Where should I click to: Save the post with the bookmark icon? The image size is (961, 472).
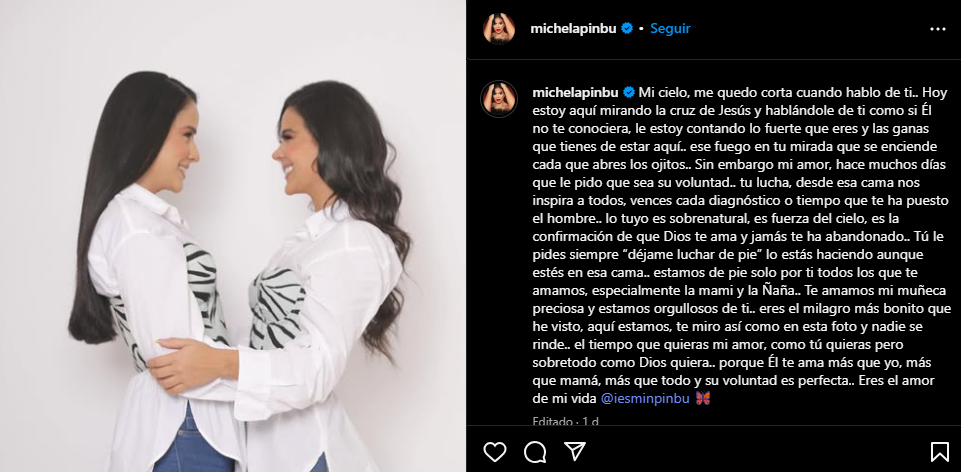tap(940, 452)
